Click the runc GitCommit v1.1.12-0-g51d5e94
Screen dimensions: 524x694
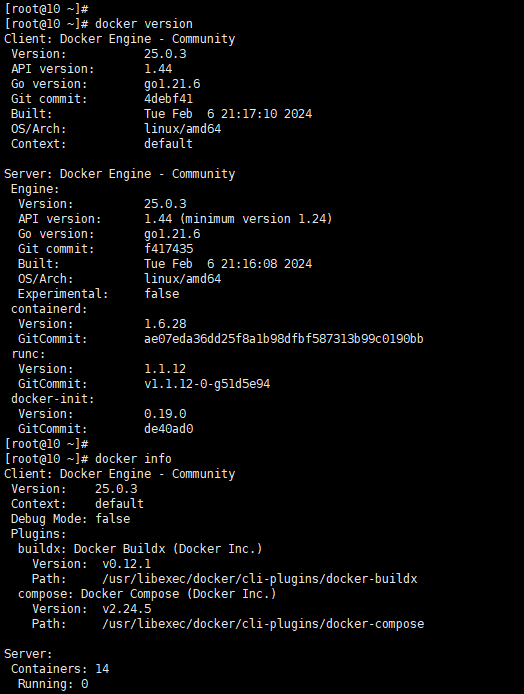click(207, 384)
